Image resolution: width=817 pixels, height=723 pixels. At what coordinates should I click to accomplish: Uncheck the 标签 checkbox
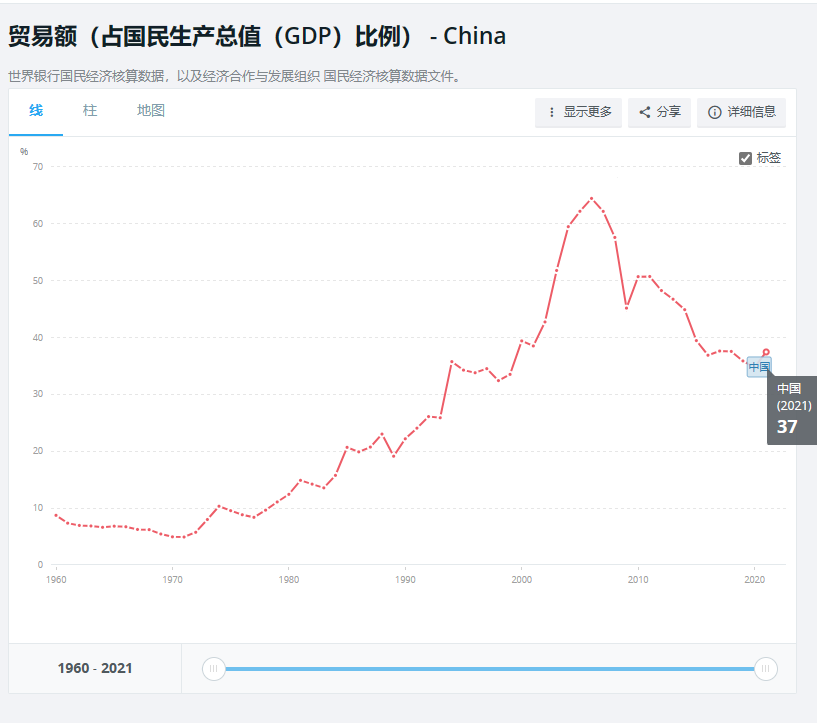745,158
